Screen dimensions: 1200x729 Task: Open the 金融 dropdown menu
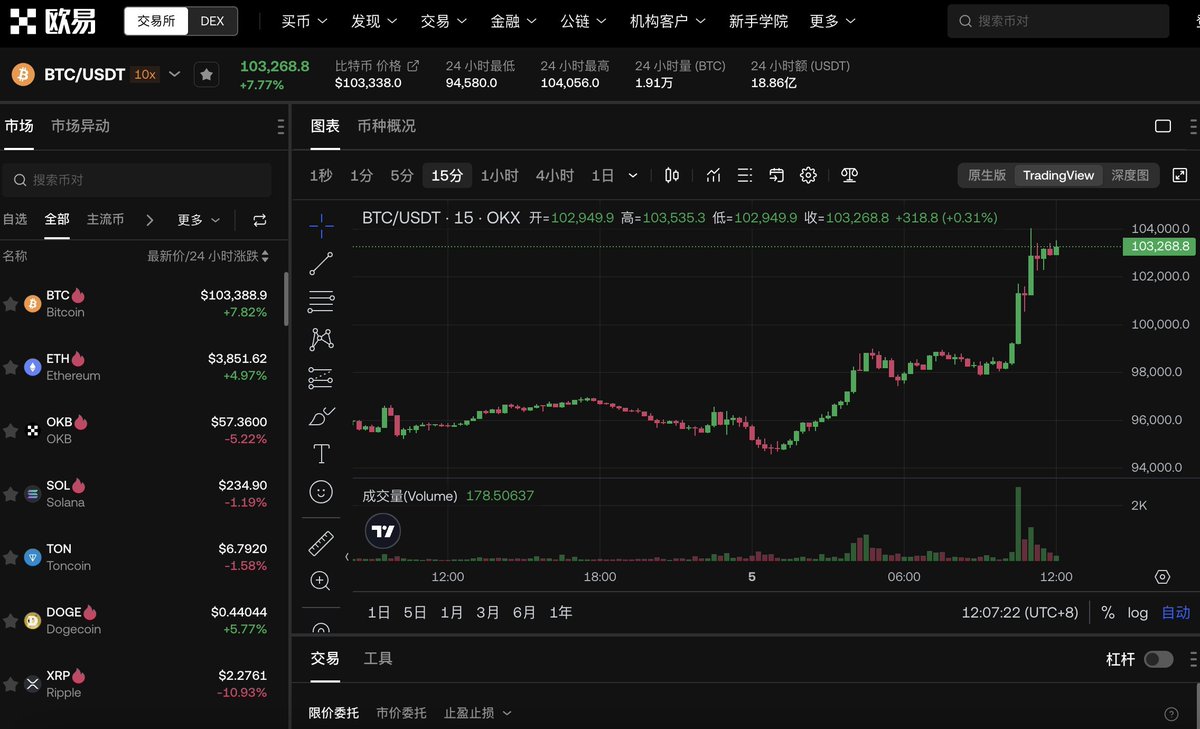[x=513, y=20]
